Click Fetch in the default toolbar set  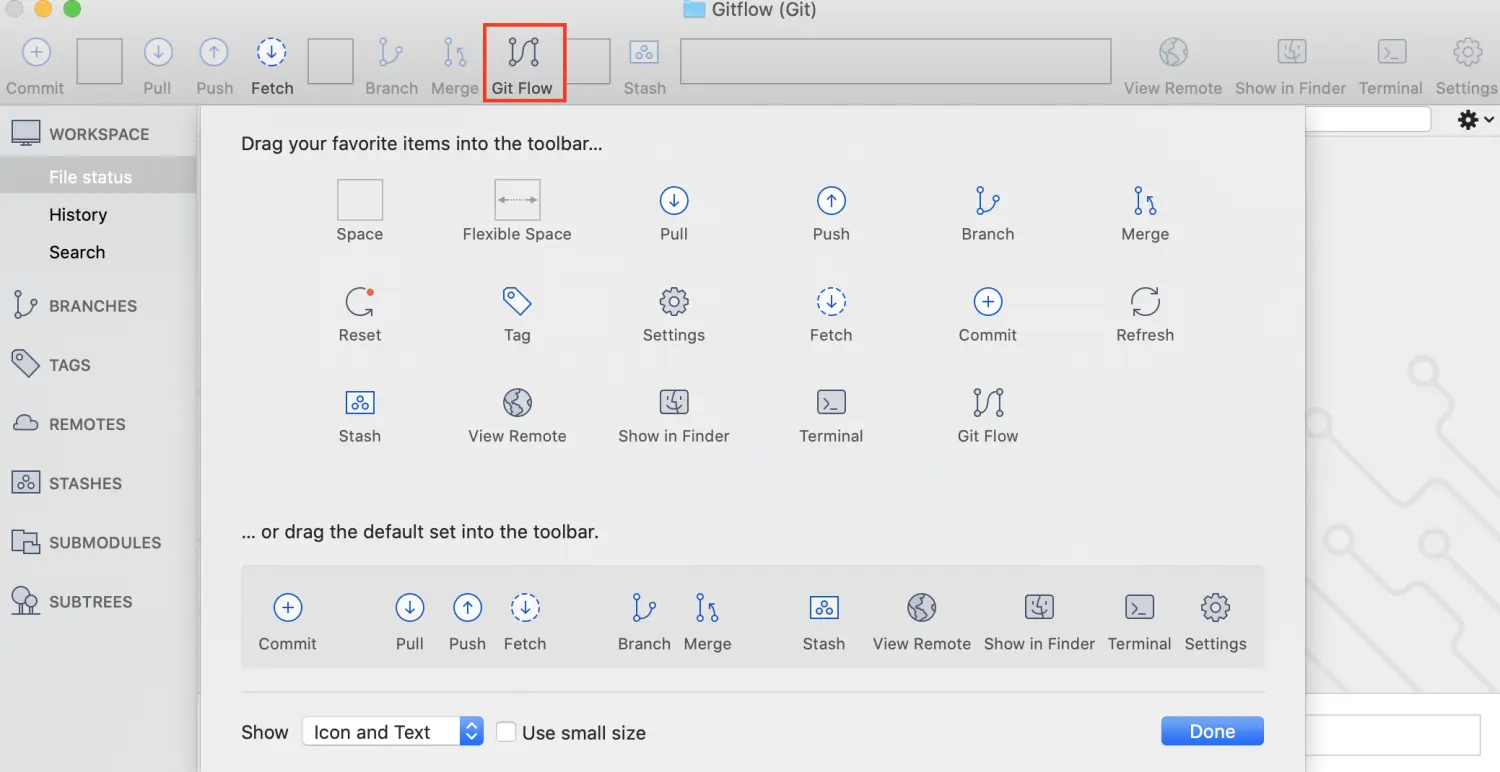[525, 622]
